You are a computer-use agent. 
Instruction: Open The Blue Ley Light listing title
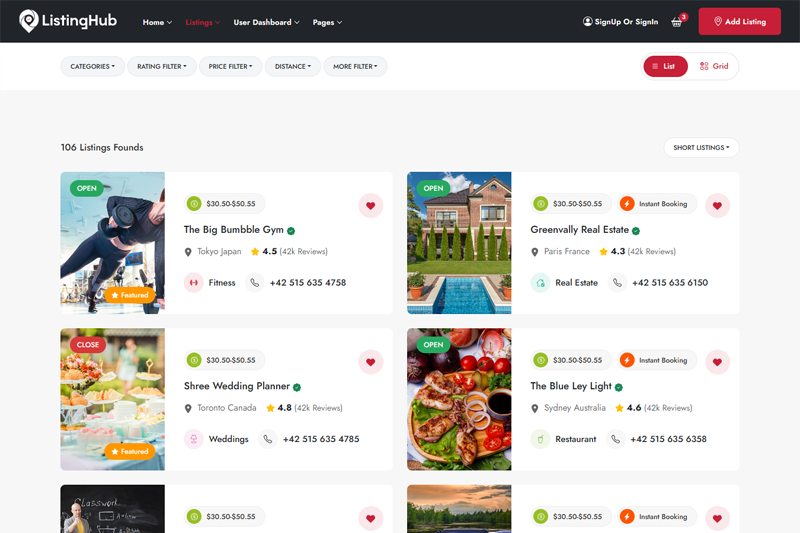[x=571, y=386]
